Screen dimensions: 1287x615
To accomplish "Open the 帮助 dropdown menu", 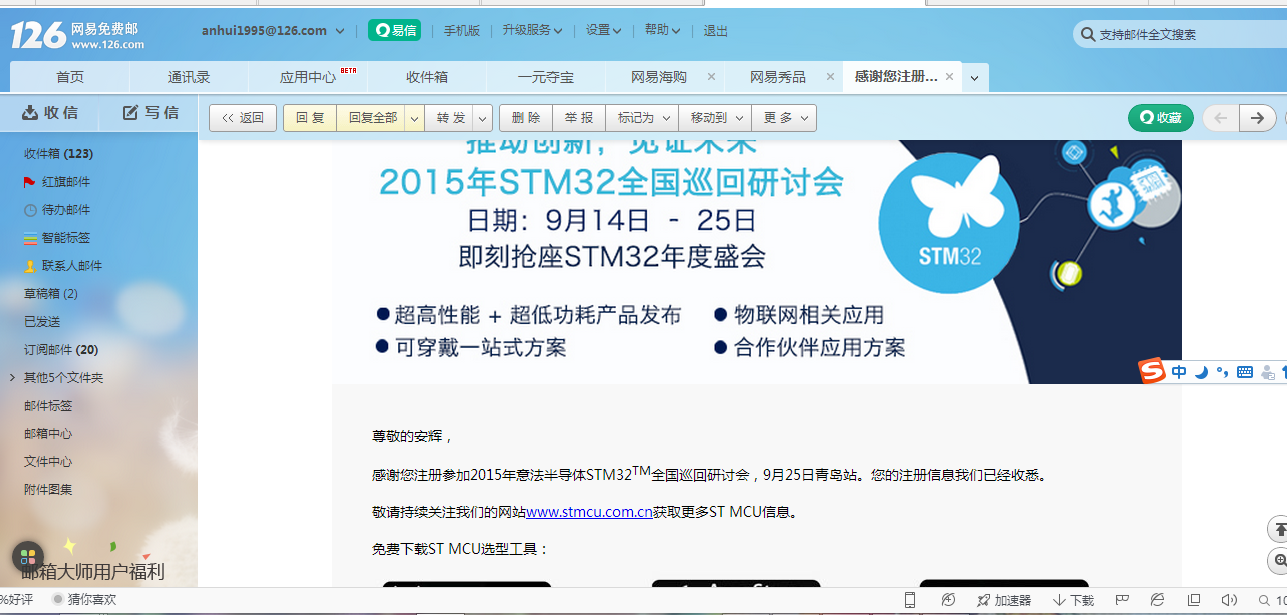I will (x=662, y=31).
